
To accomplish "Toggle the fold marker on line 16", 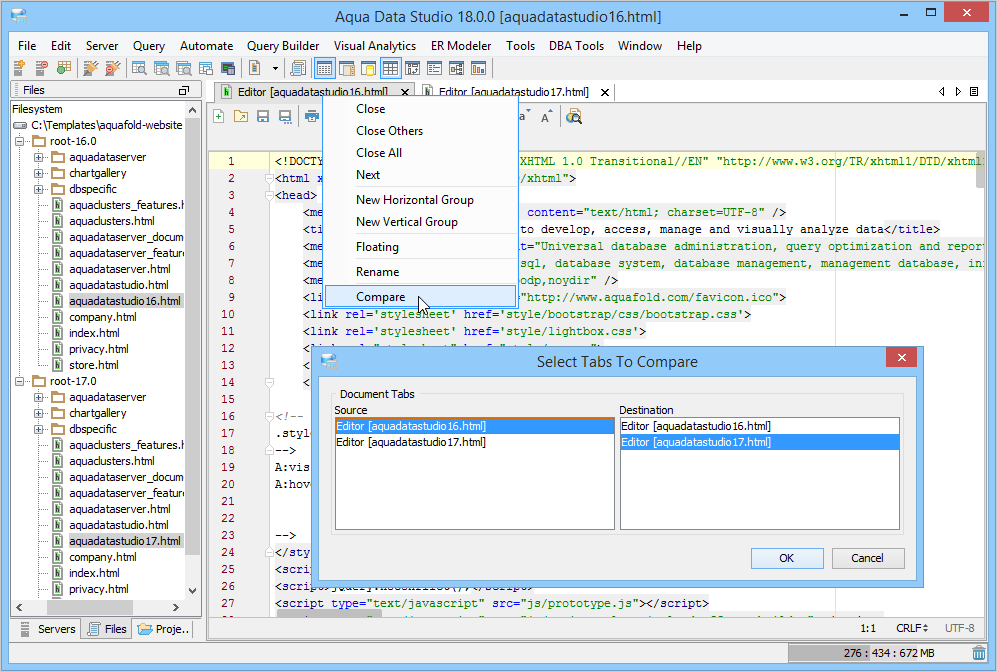I will [x=268, y=416].
